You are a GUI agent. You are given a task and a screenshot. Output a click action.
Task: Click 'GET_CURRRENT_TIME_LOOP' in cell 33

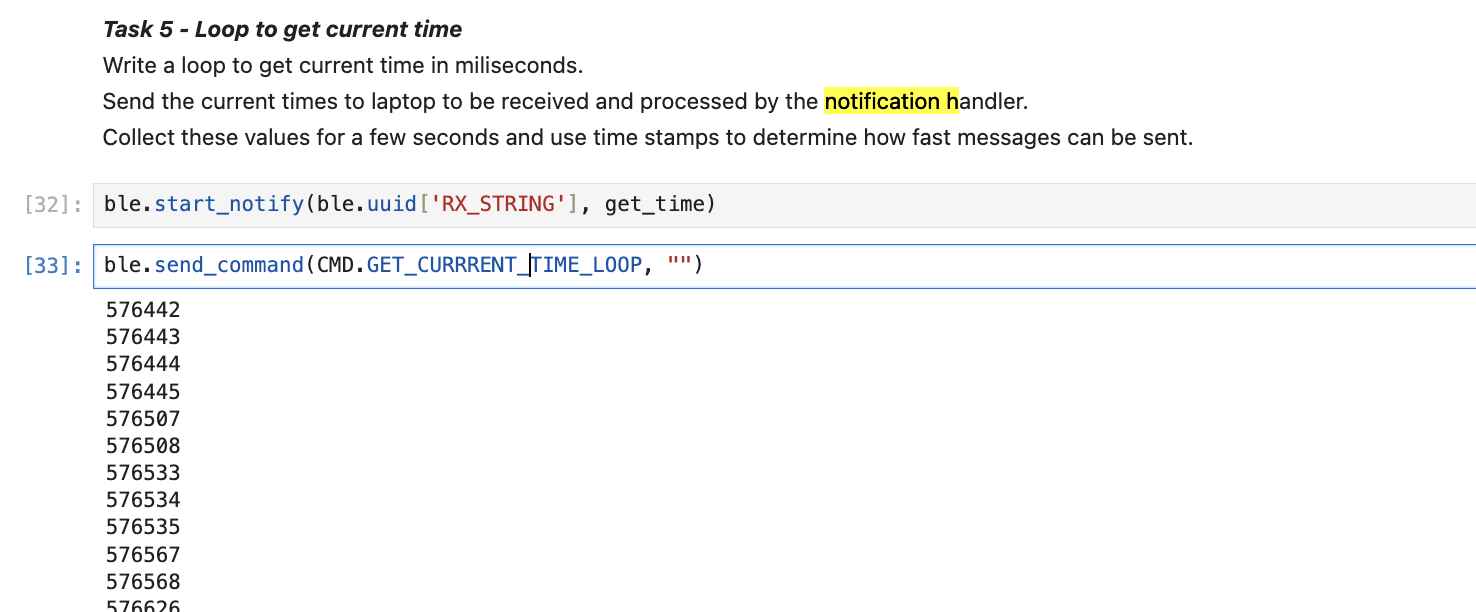503,266
